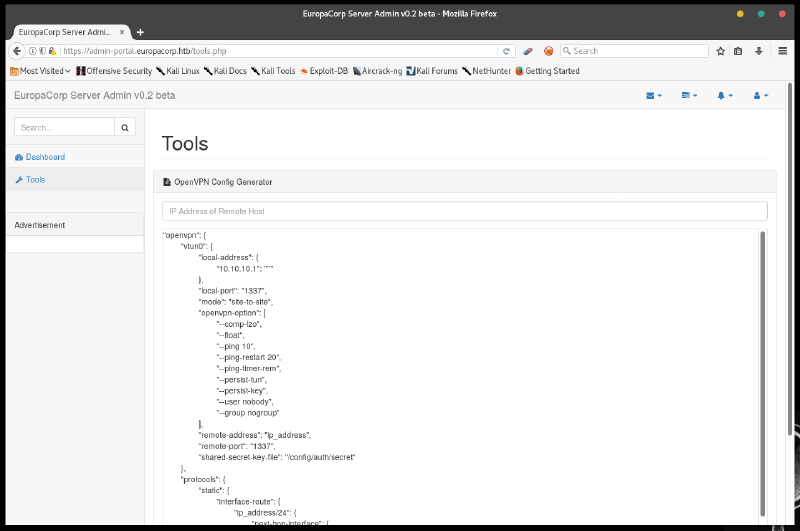The width and height of the screenshot is (800, 531).
Task: Open the Firefox hamburger menu
Action: point(783,51)
